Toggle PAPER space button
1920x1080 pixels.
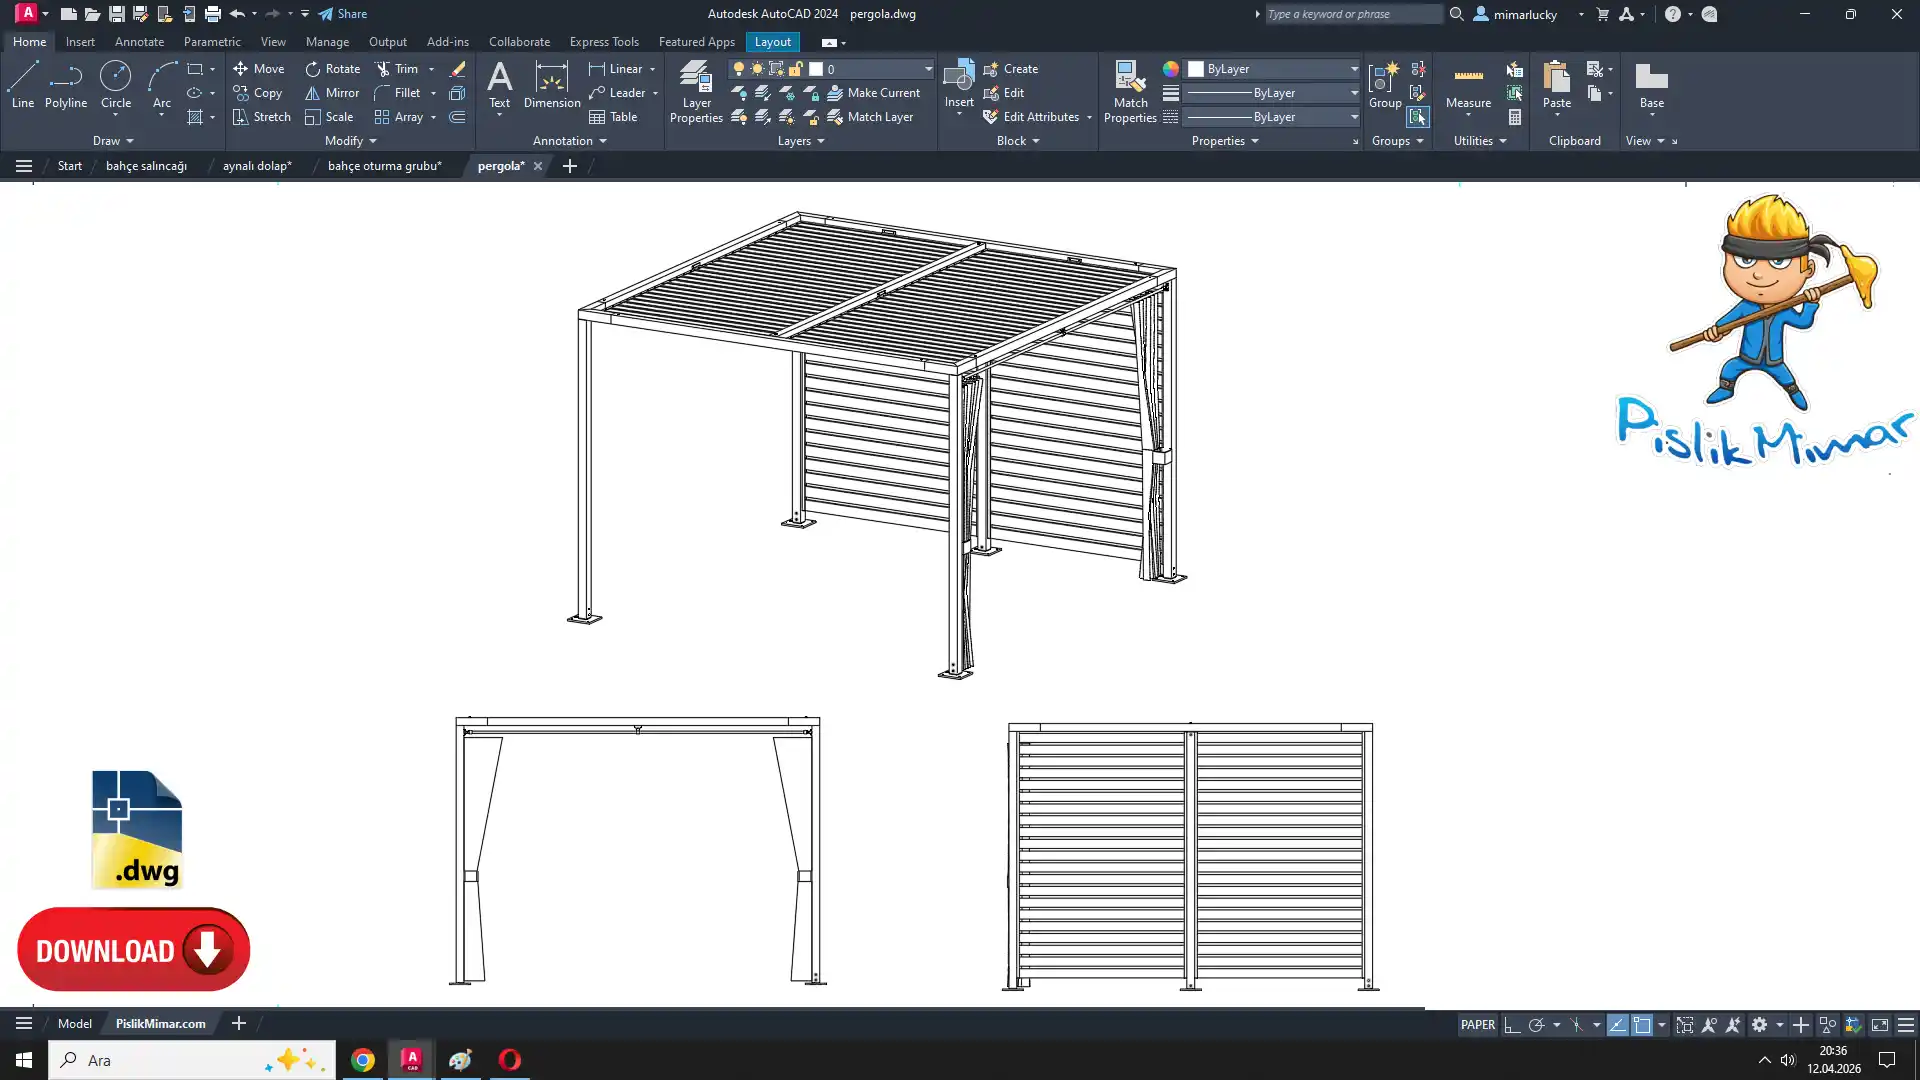pos(1477,1025)
